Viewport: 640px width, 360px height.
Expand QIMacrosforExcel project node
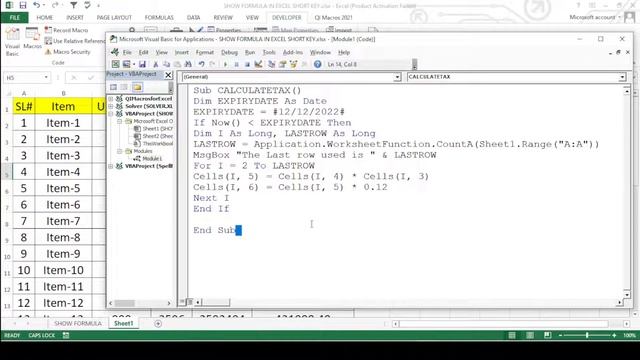[111, 99]
